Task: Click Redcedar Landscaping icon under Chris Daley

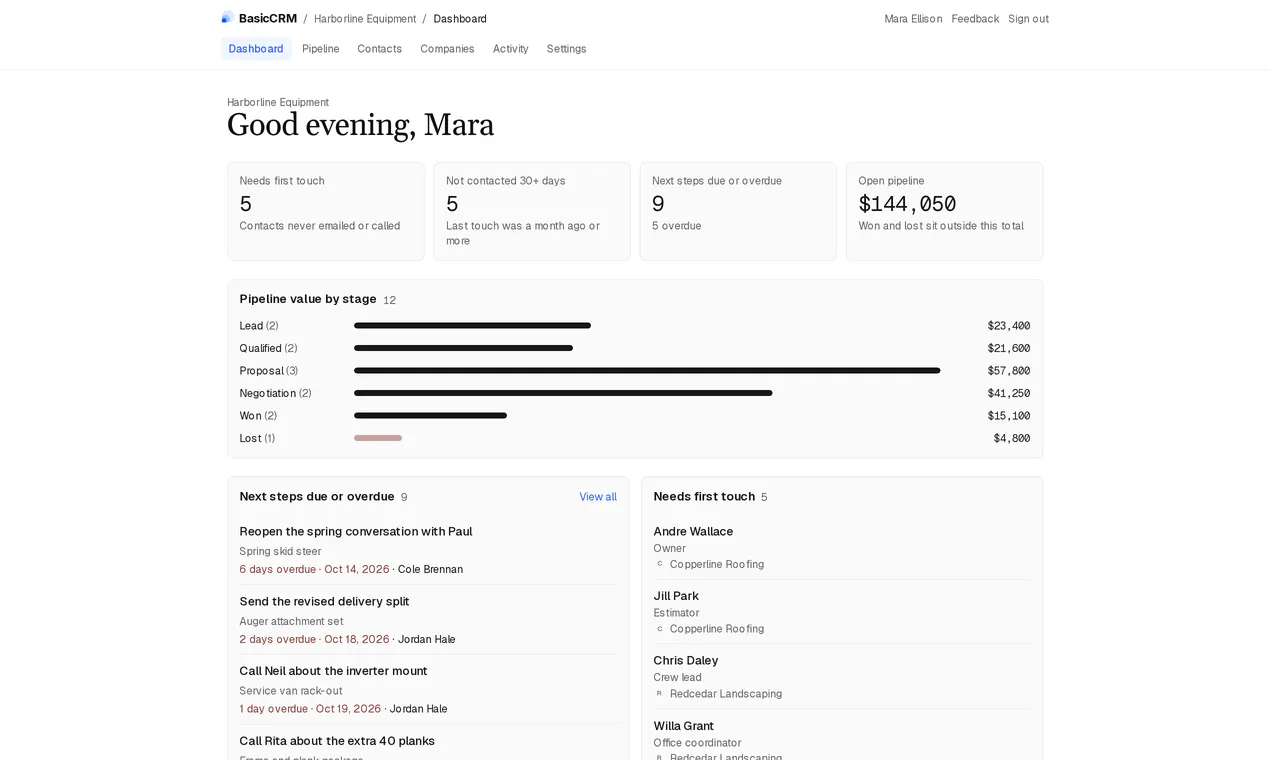Action: tap(659, 694)
